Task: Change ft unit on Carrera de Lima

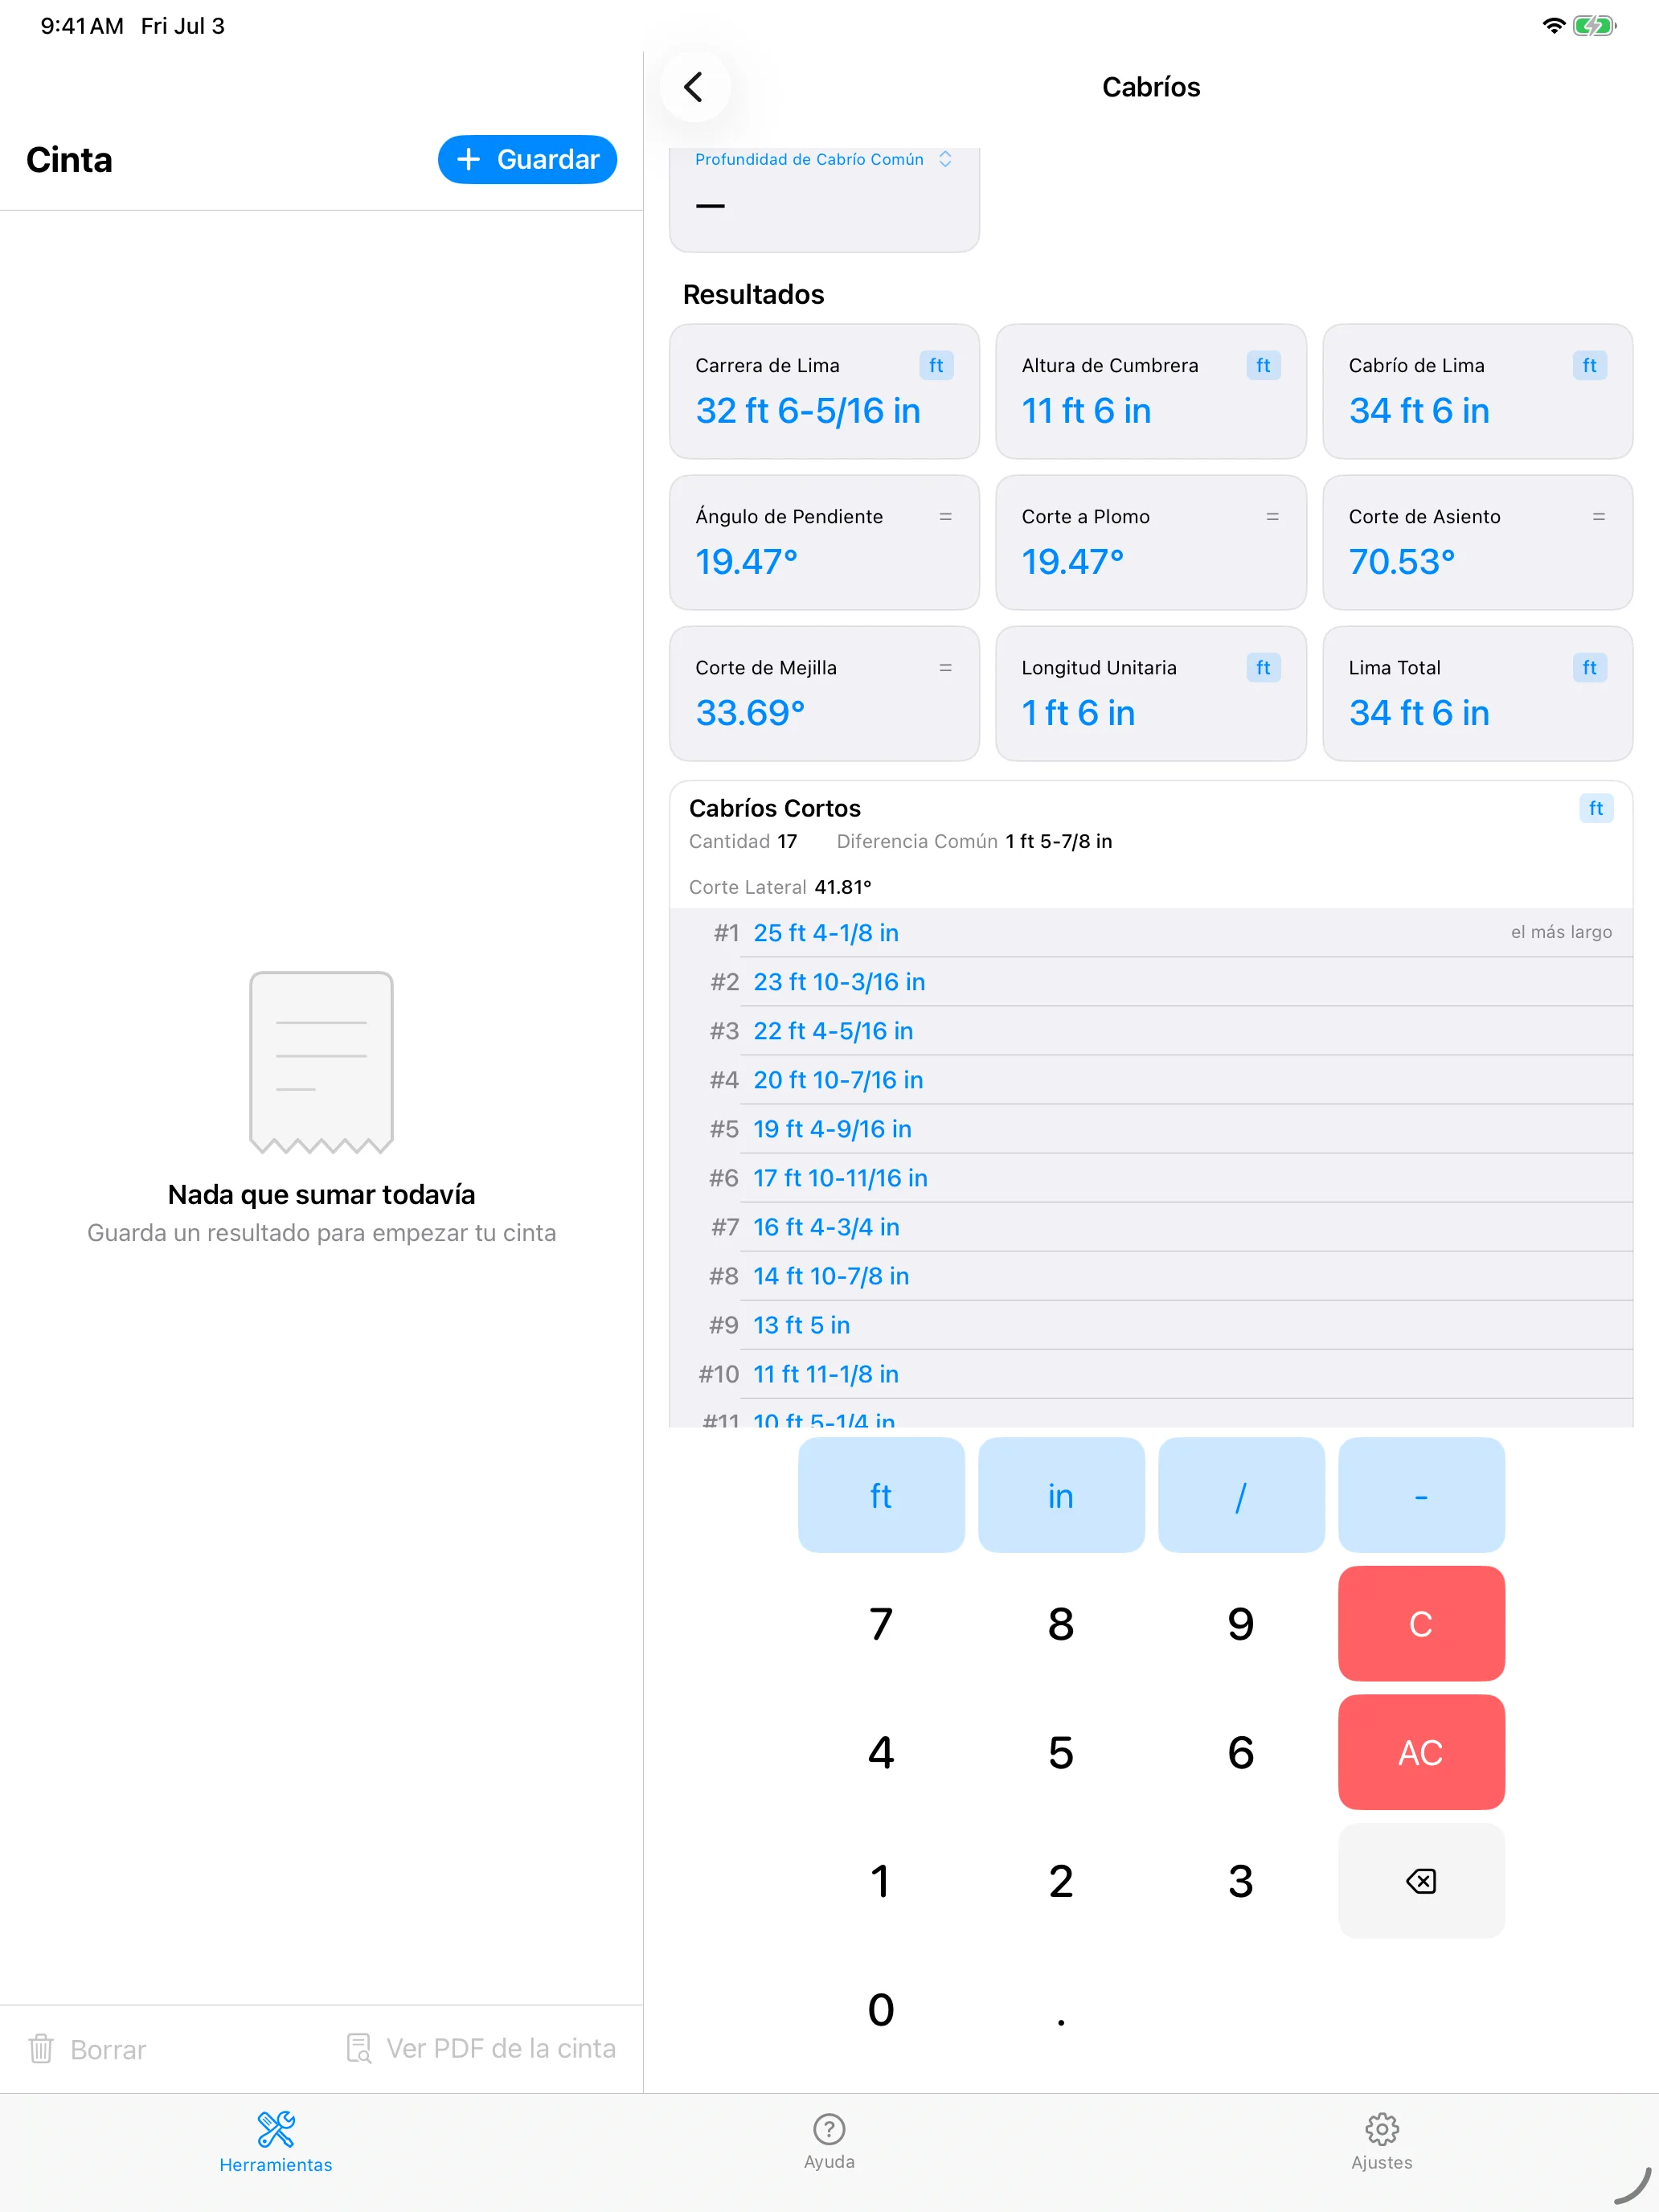Action: click(936, 366)
